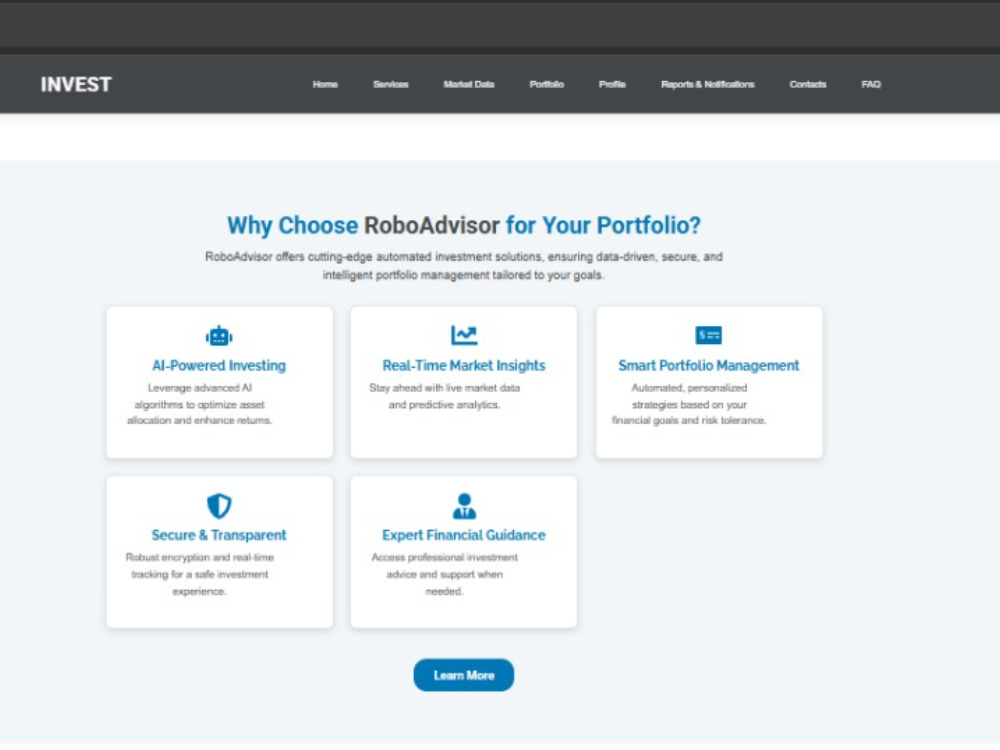Open the Smart Portfolio Management heading

click(709, 365)
